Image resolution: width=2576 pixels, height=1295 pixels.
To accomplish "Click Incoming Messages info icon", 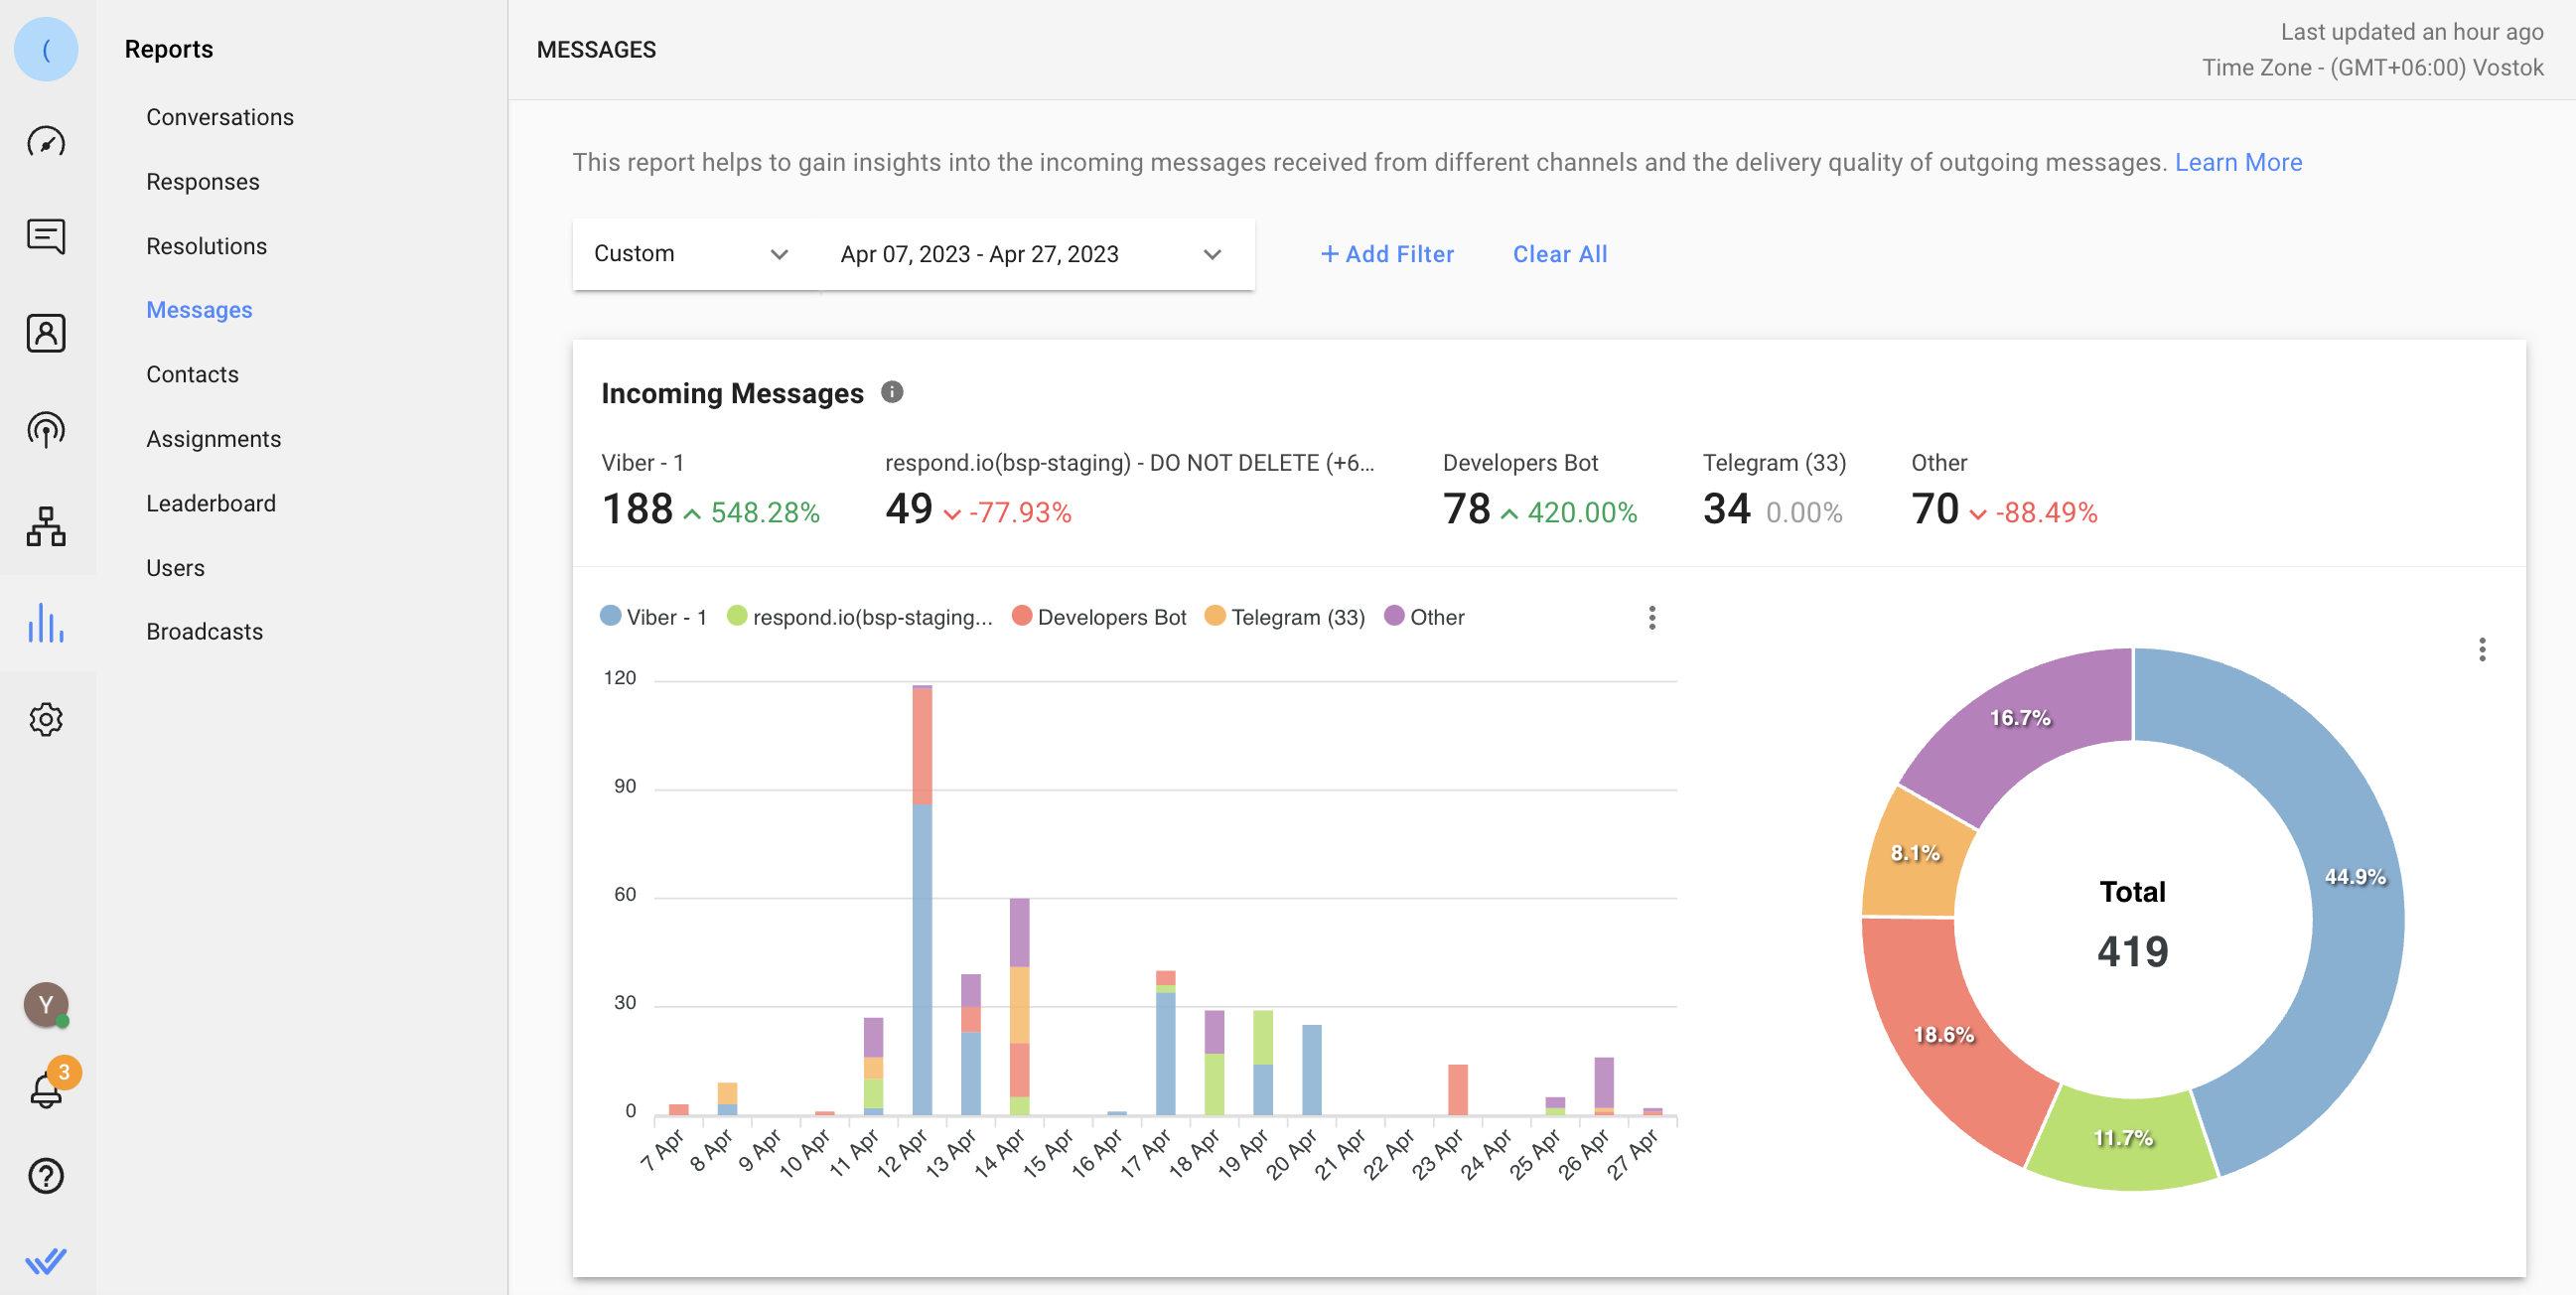I will pos(892,392).
